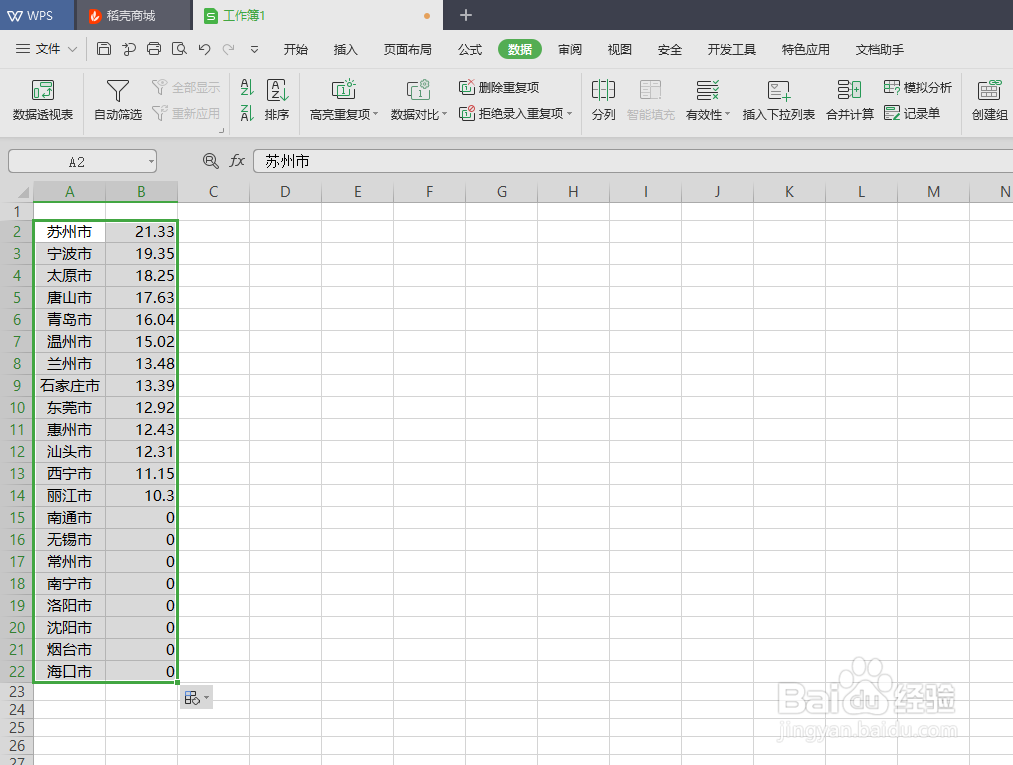
Task: Switch to the 稻壳商城 window tab
Action: pos(134,16)
